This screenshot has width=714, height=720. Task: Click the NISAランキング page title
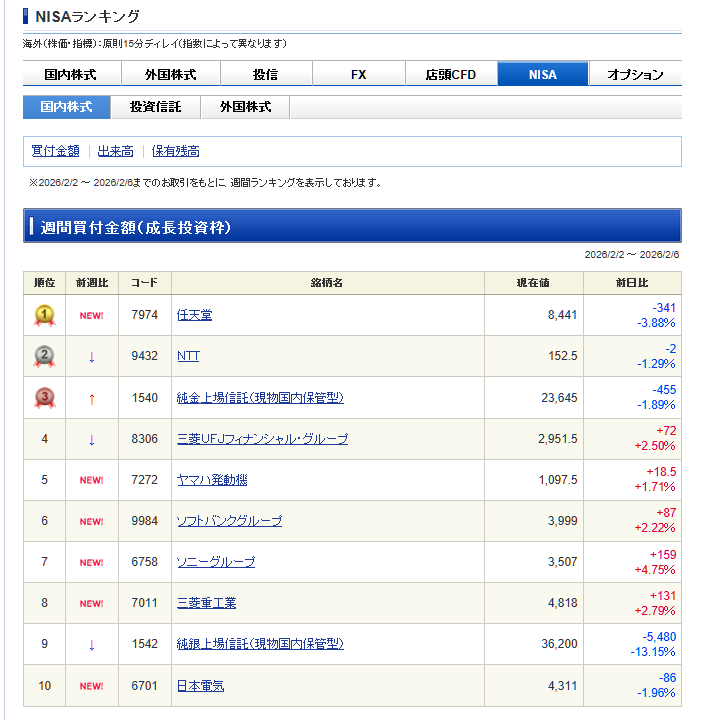pyautogui.click(x=87, y=17)
